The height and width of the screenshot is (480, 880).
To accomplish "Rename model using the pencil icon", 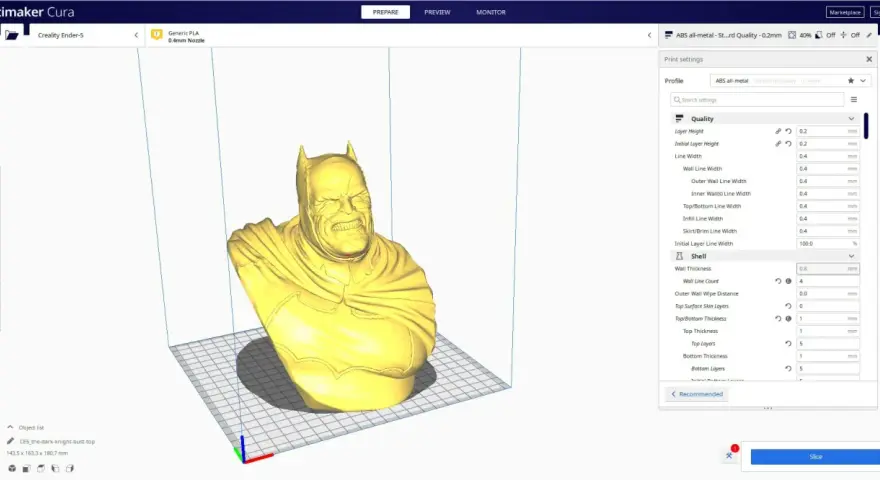I will point(11,441).
